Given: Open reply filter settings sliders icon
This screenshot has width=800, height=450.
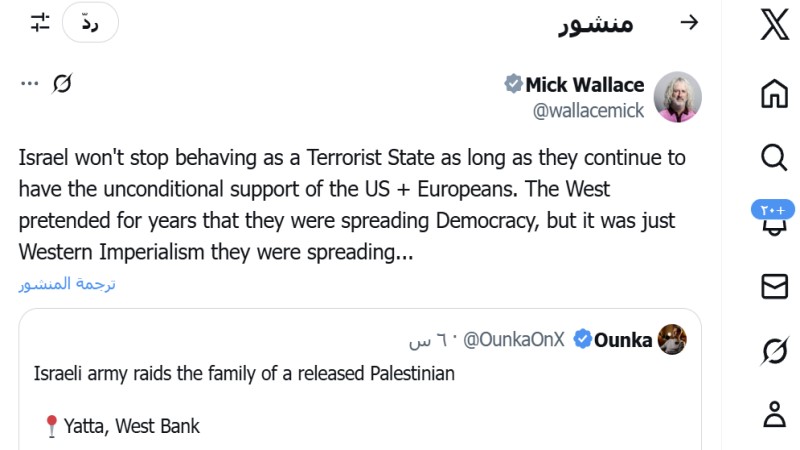Looking at the screenshot, I should (x=40, y=23).
